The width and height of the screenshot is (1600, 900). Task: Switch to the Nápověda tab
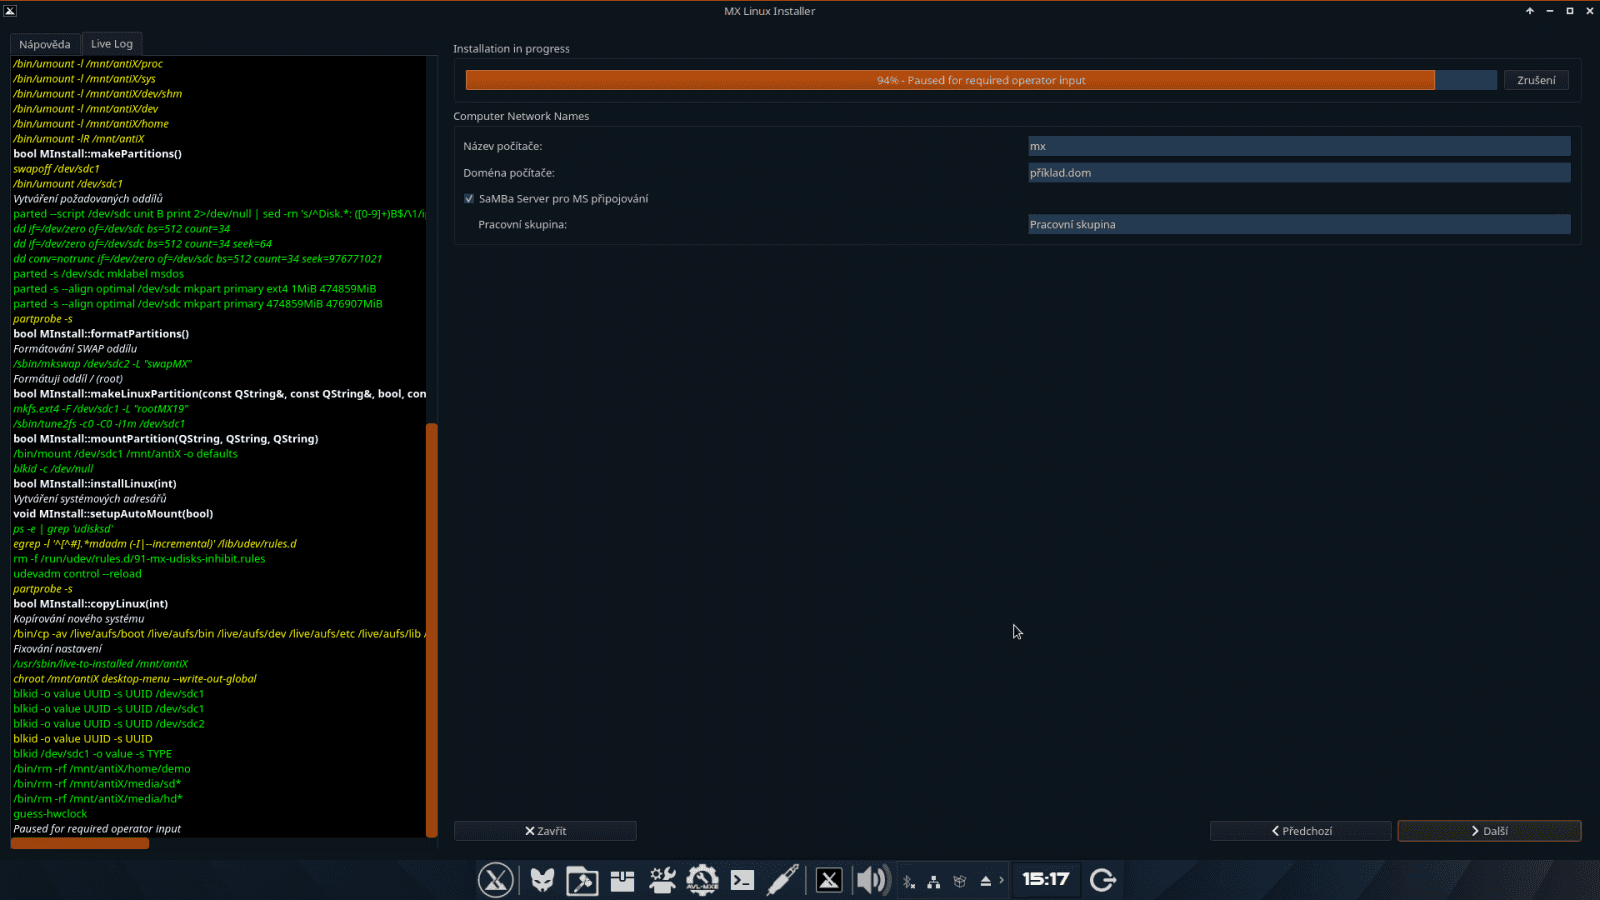(x=45, y=44)
